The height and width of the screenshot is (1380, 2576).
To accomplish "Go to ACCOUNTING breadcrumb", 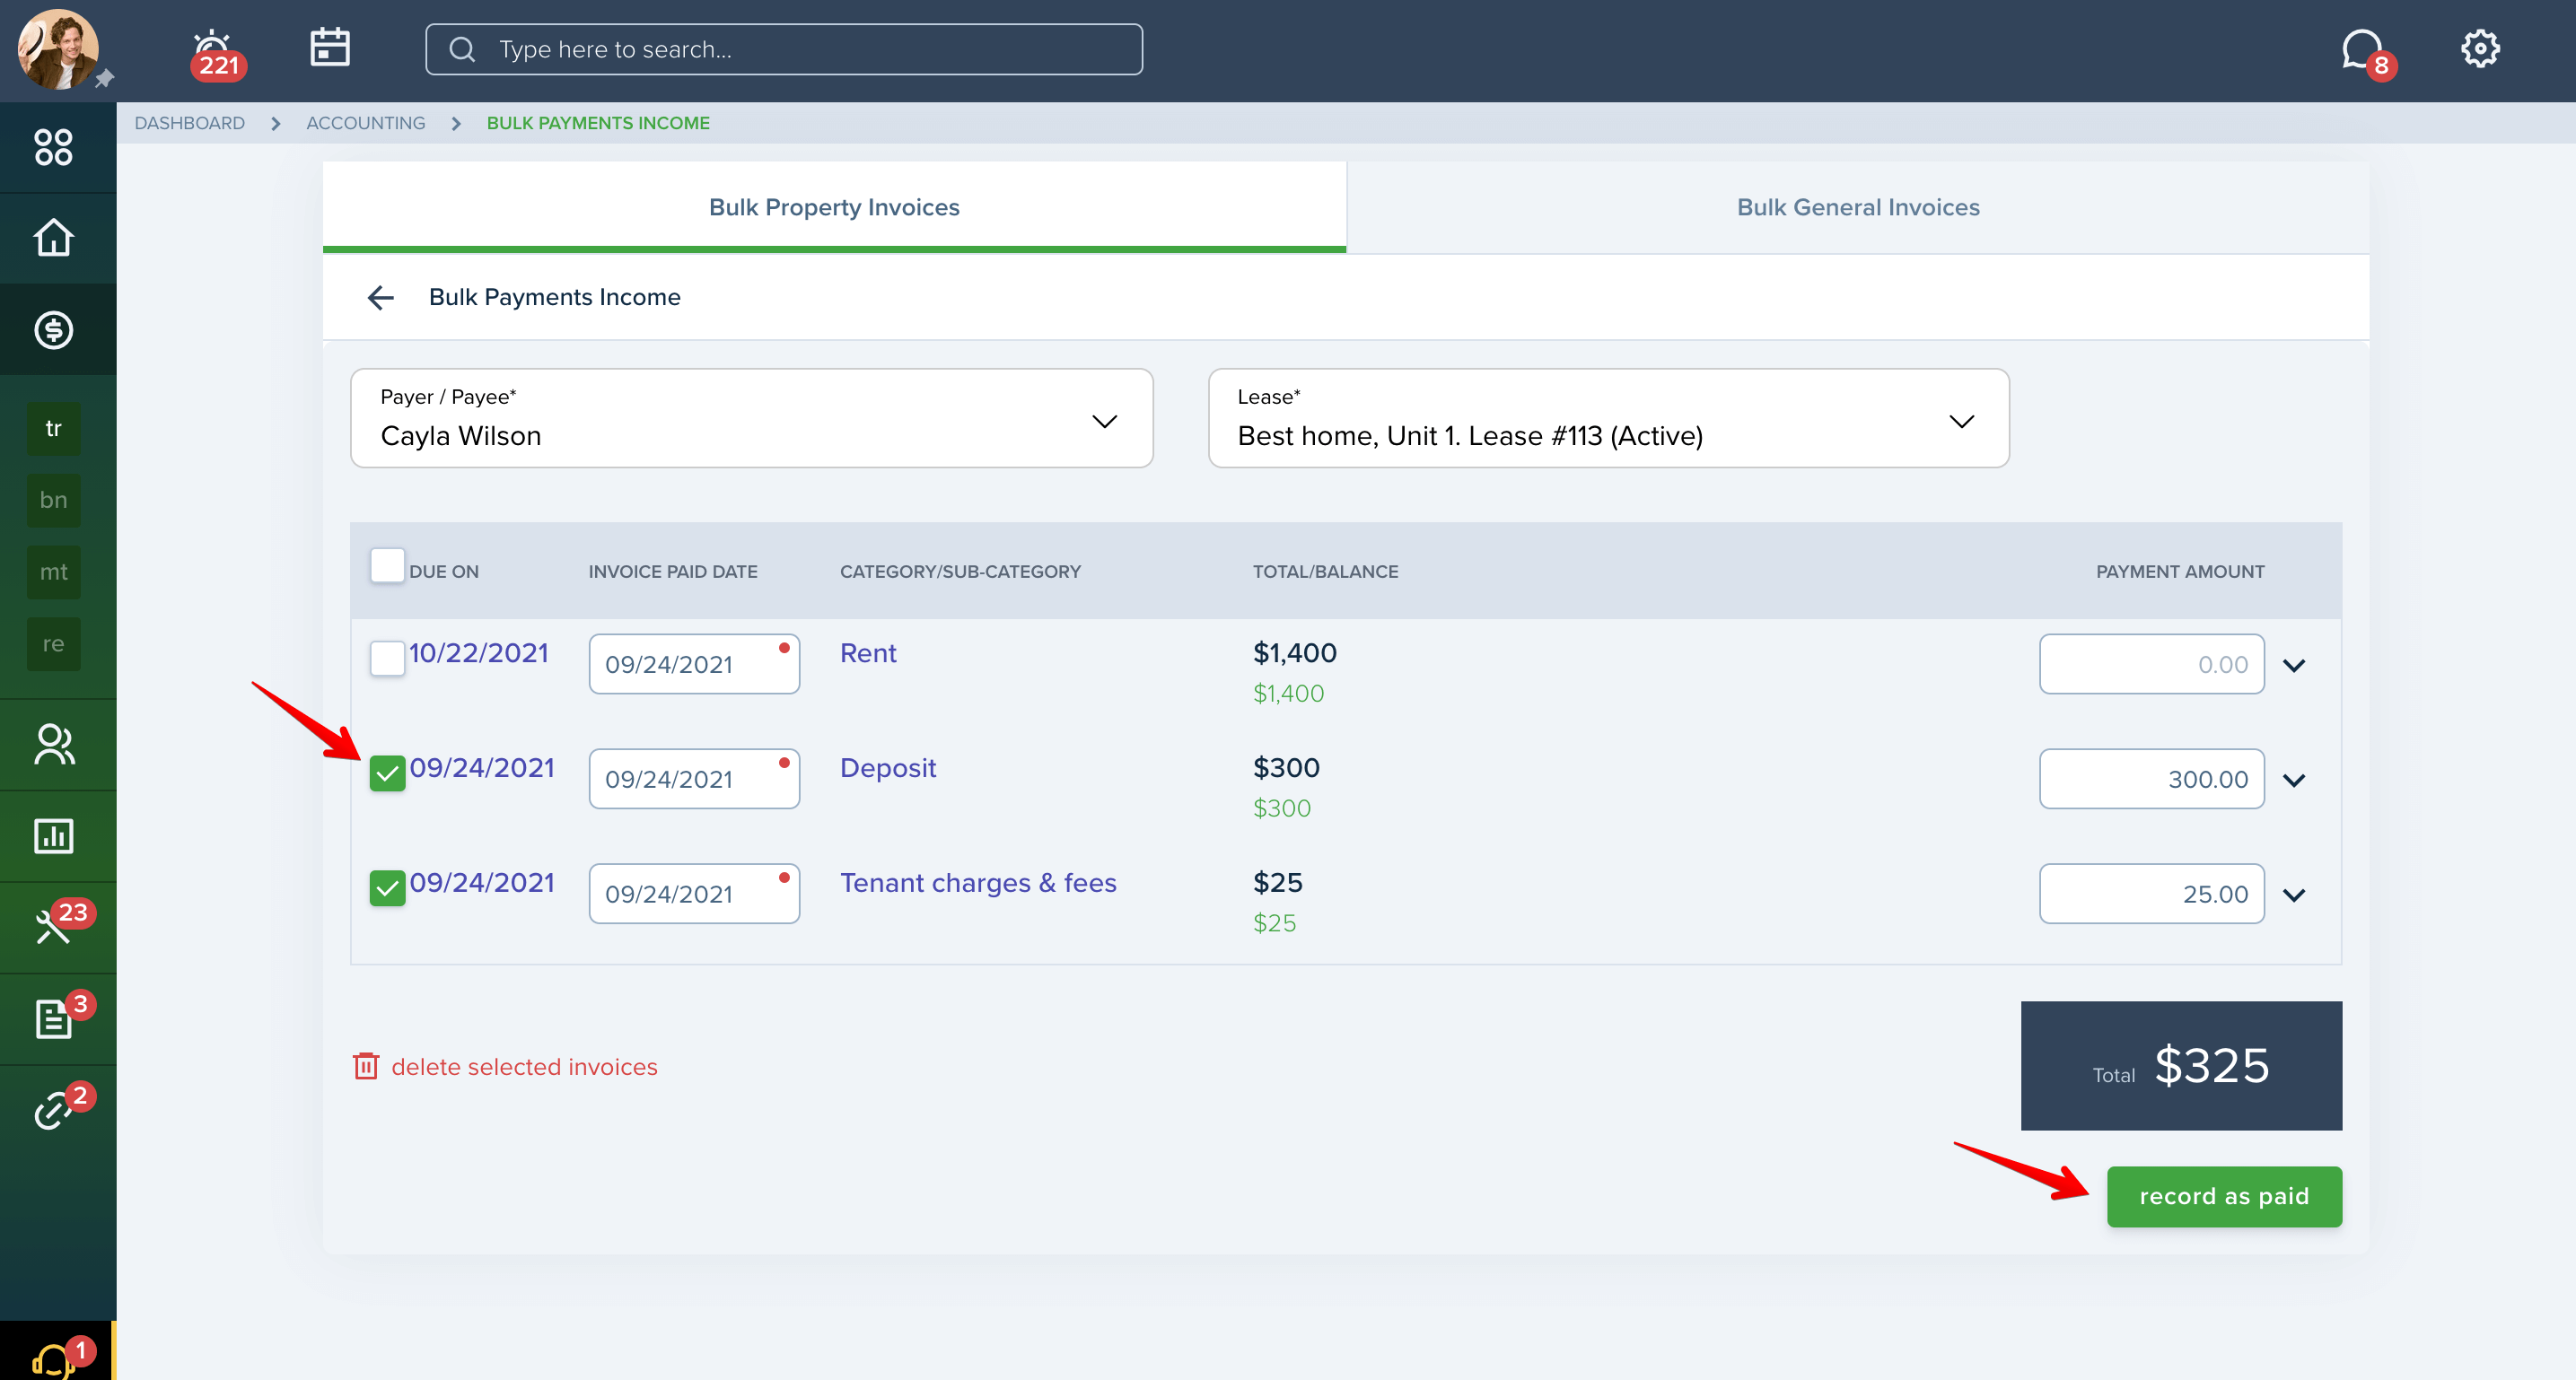I will [x=365, y=123].
